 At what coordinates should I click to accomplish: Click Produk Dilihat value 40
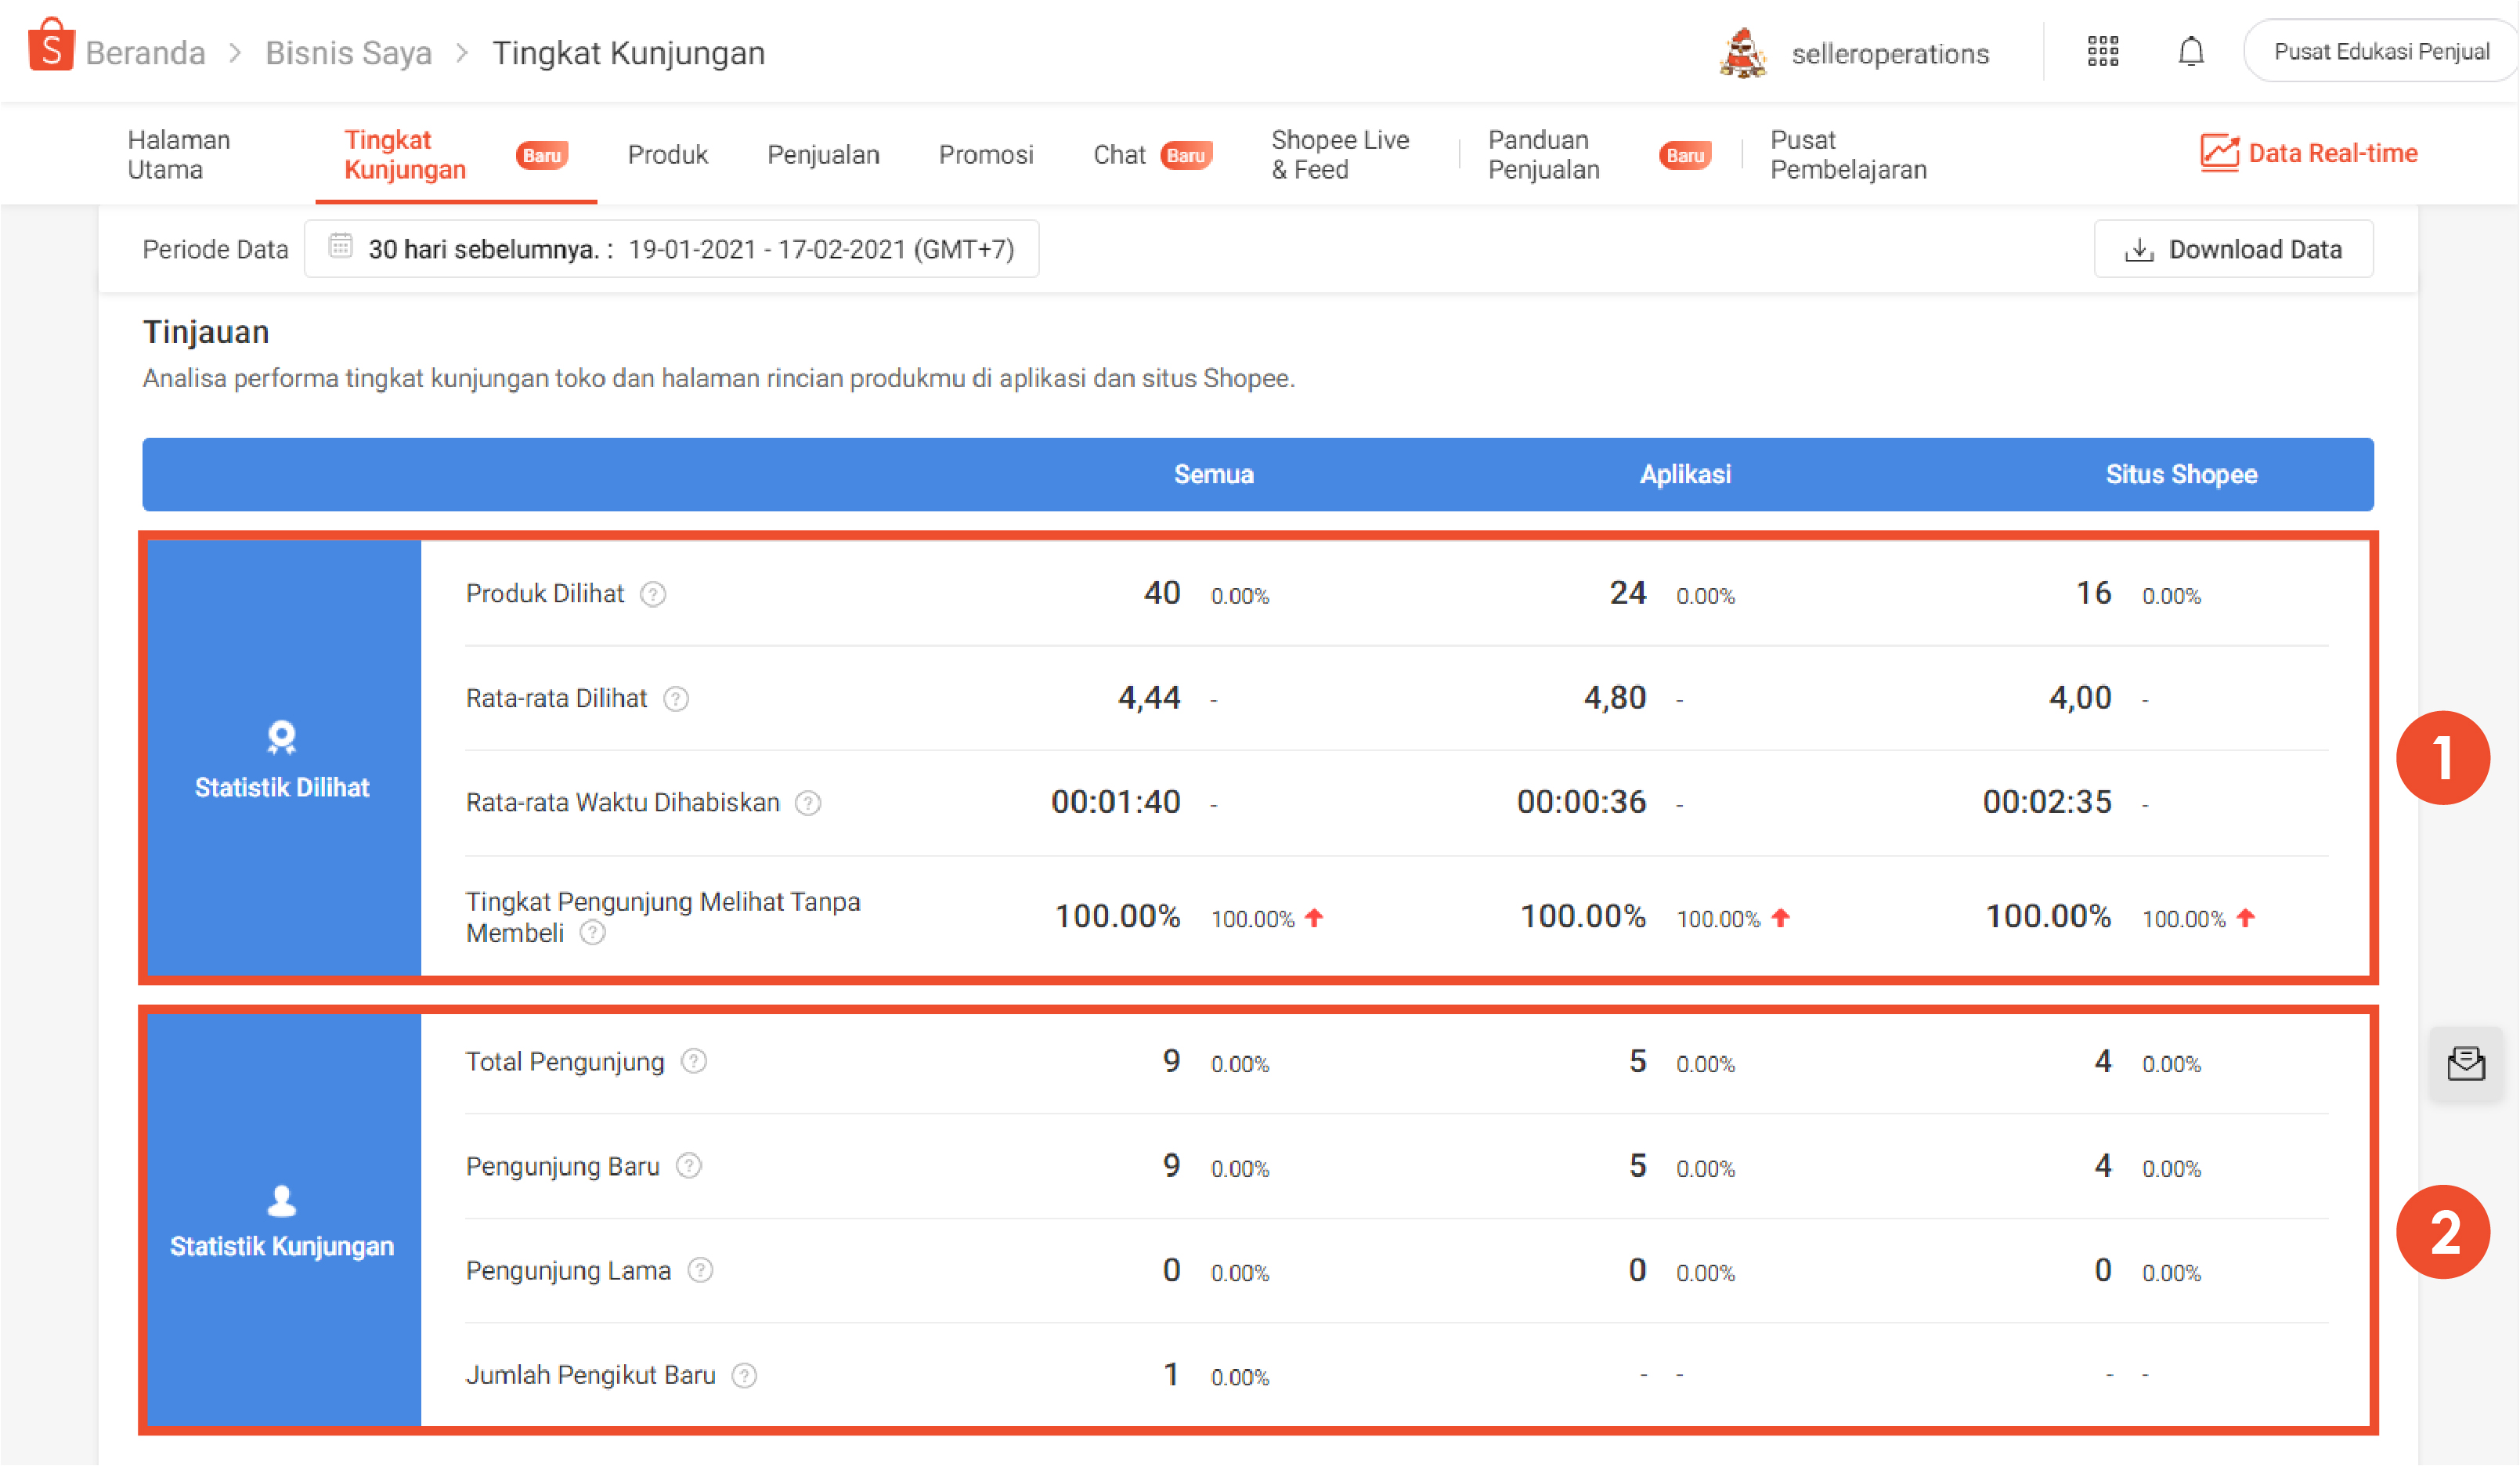point(1161,593)
